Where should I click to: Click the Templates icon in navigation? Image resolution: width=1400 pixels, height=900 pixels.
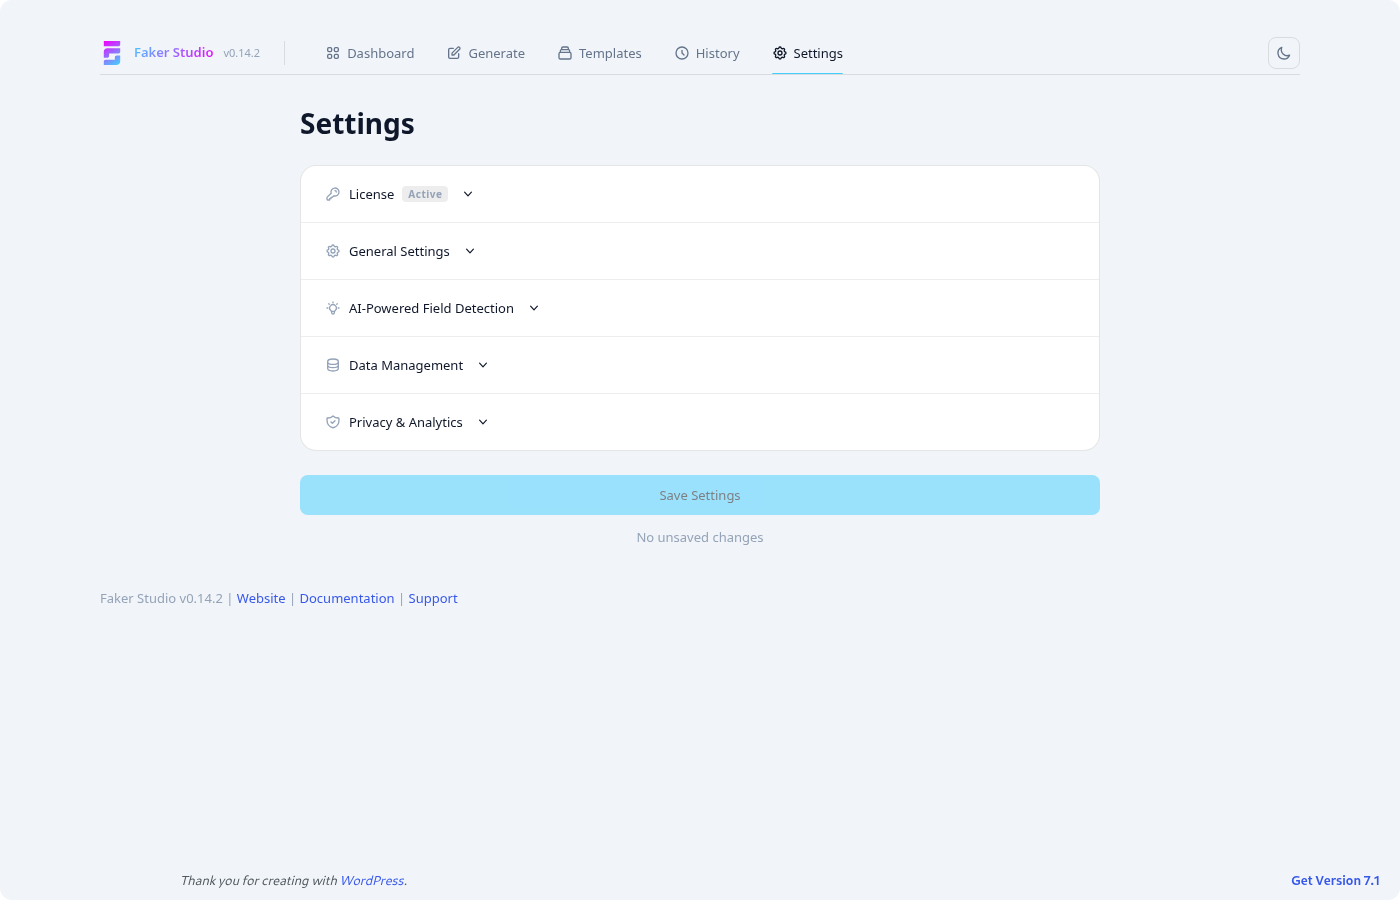click(x=565, y=53)
